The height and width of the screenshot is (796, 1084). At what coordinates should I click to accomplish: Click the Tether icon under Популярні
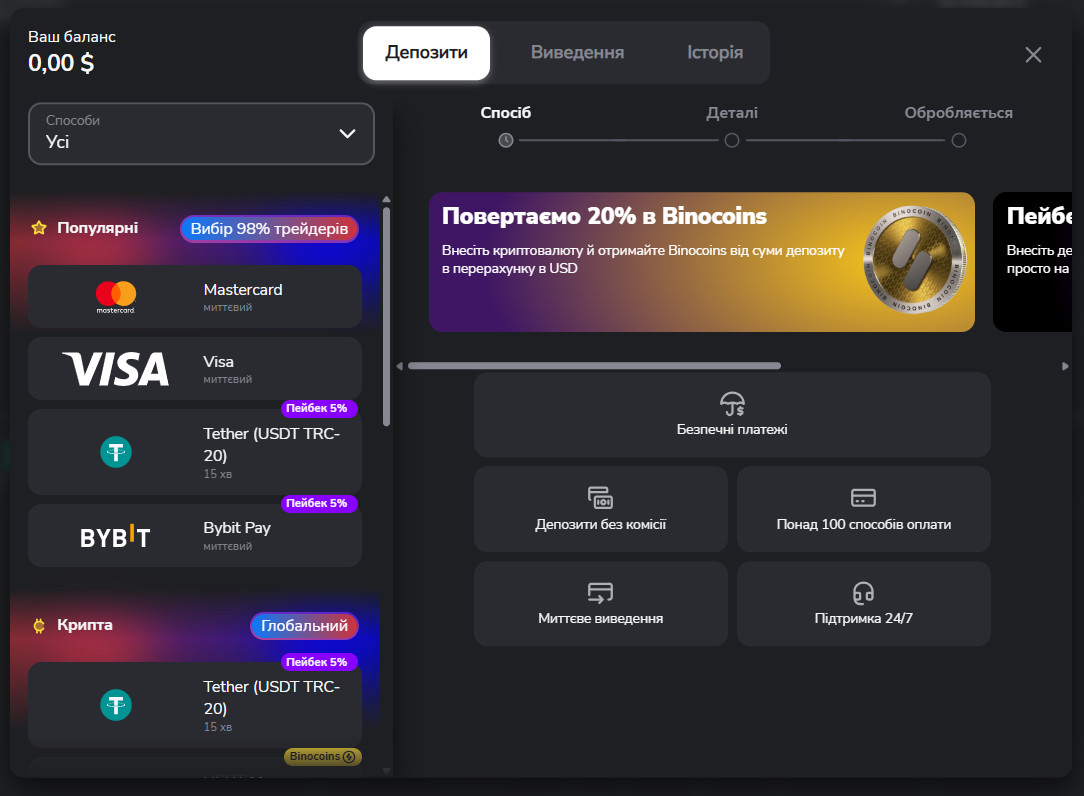pyautogui.click(x=116, y=453)
